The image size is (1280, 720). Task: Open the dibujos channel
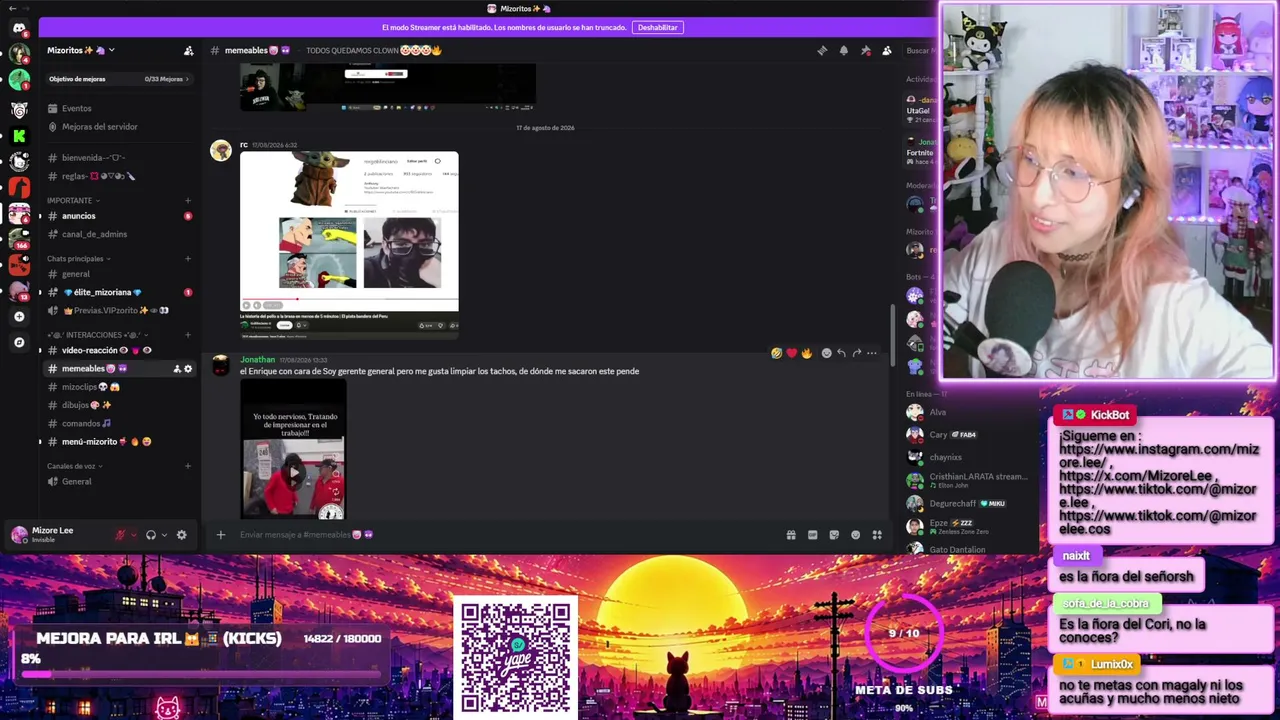click(119, 405)
